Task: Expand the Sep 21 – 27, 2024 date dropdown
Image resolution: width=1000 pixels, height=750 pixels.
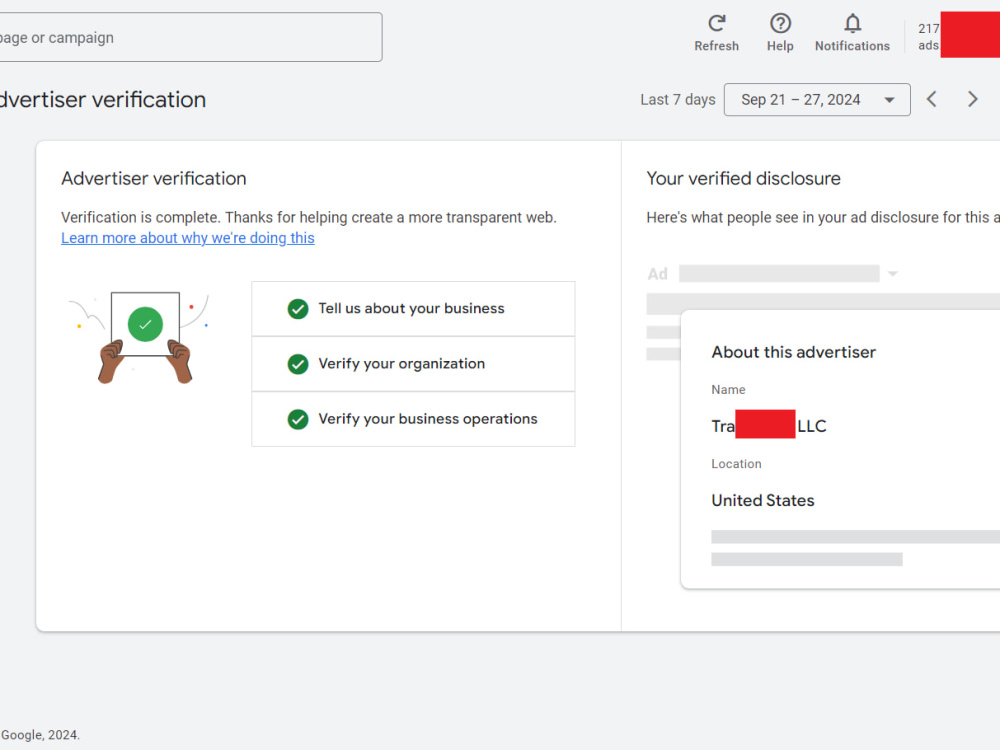Action: [817, 99]
